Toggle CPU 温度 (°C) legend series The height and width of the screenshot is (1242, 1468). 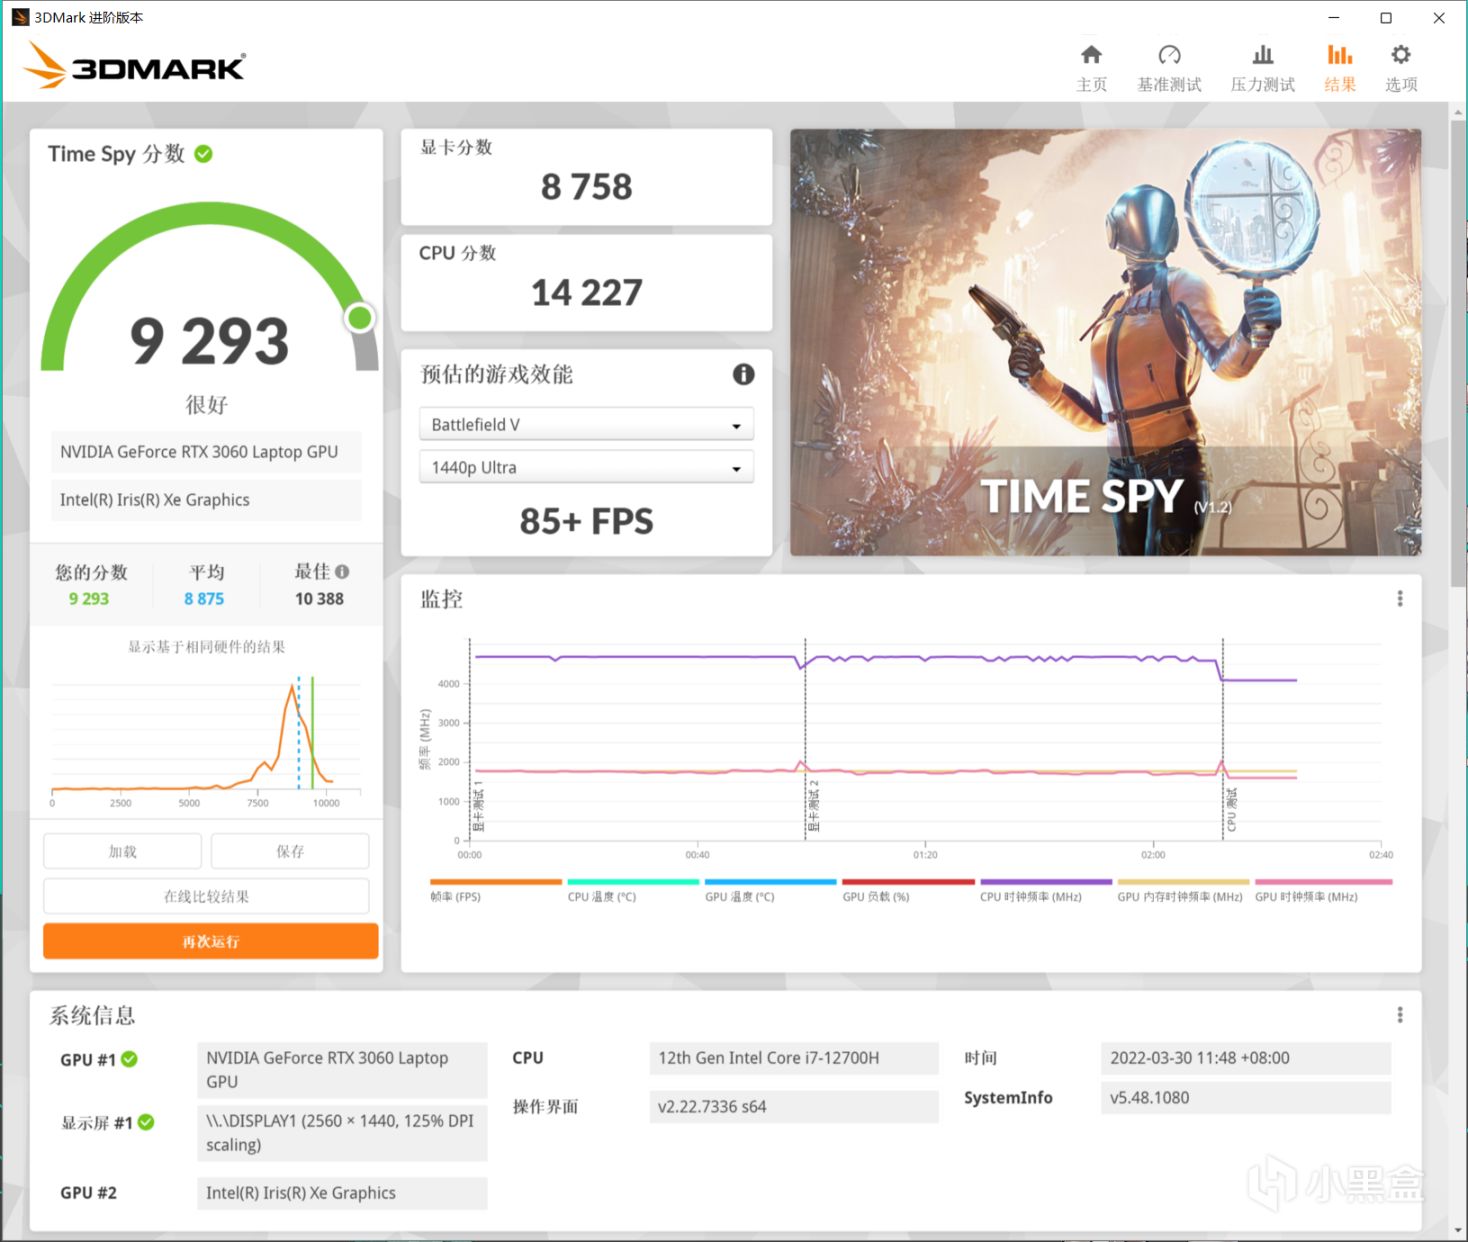(x=632, y=890)
